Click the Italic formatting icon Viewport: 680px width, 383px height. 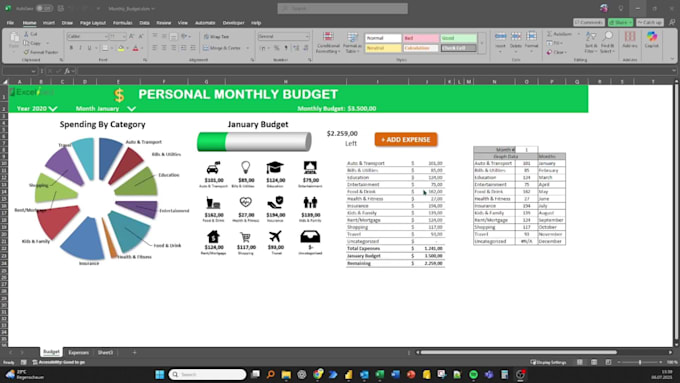[80, 48]
